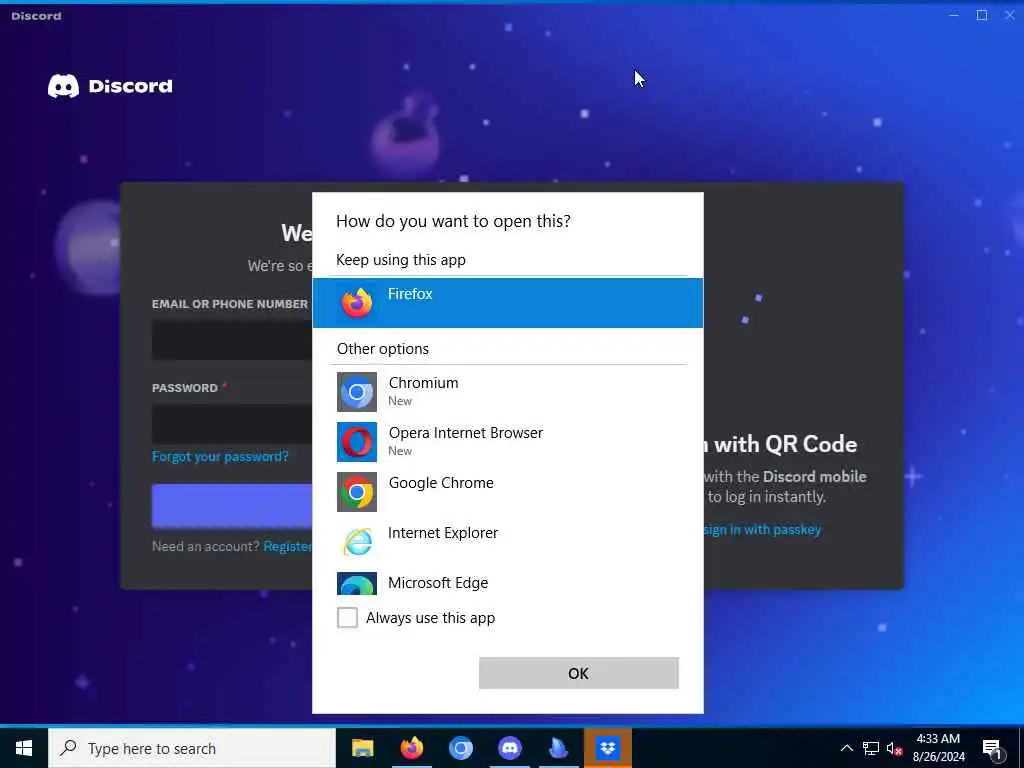
Task: Choose the Internet Explorer icon
Action: 357,541
